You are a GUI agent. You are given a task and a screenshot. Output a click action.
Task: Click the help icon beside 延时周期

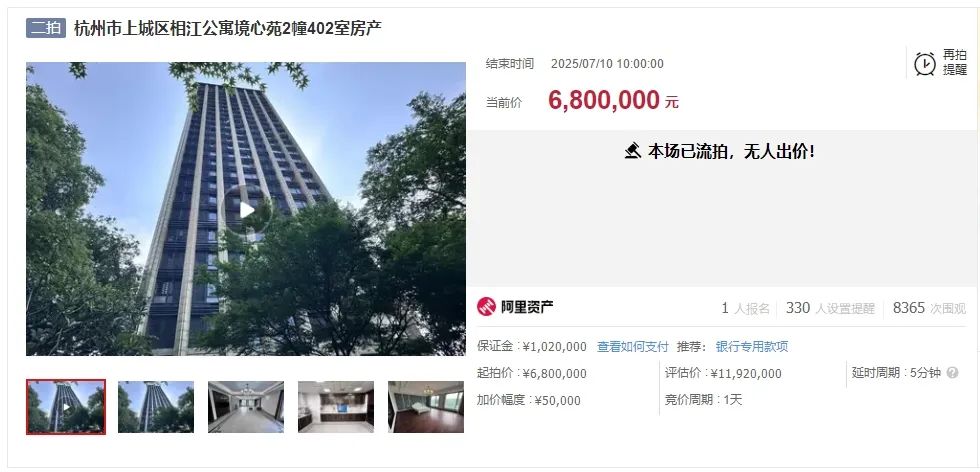coord(952,373)
